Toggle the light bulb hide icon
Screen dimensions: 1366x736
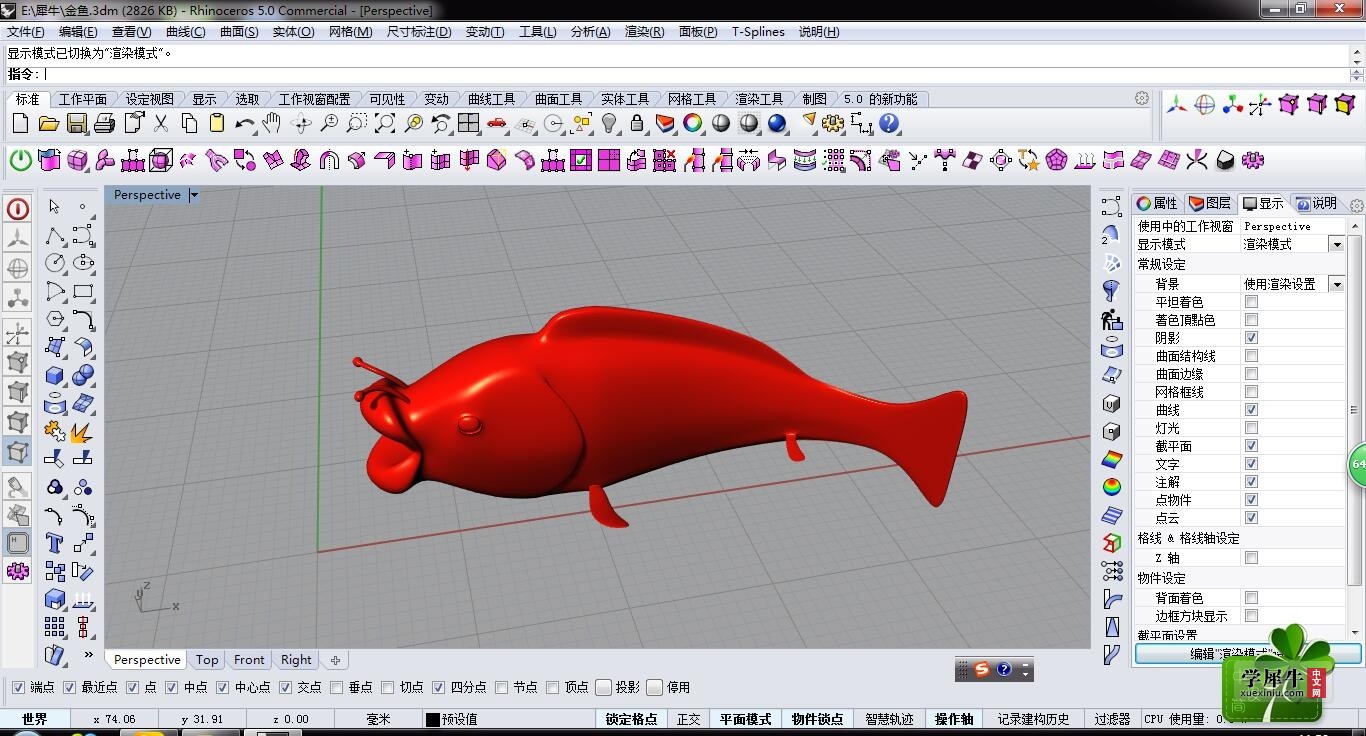pos(609,124)
